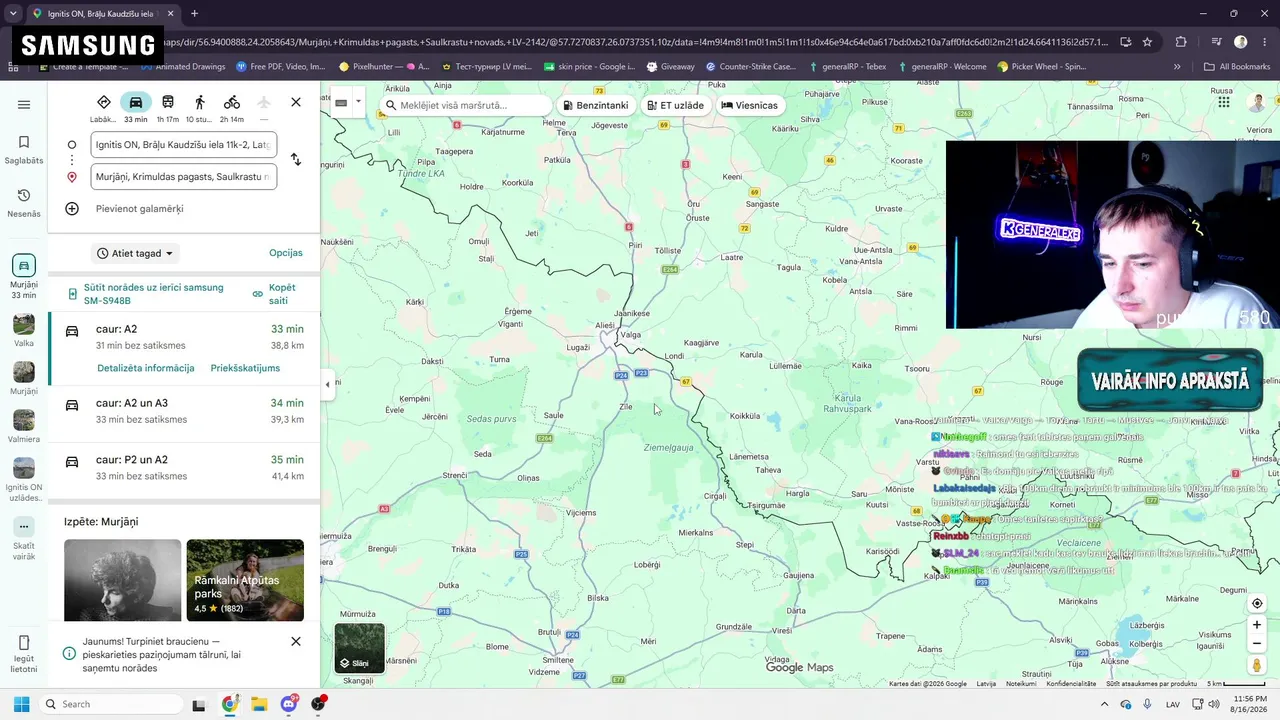Get the app via Iegūt lietotni
Viewport: 1280px width, 720px height.
24,654
